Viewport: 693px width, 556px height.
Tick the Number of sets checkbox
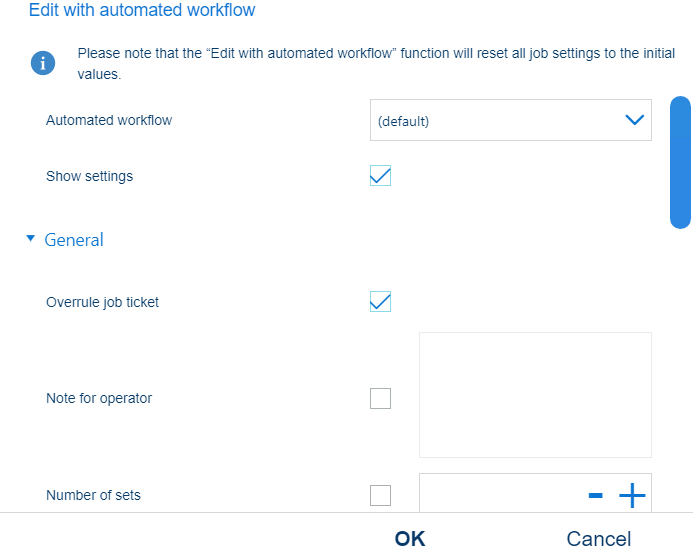[380, 495]
